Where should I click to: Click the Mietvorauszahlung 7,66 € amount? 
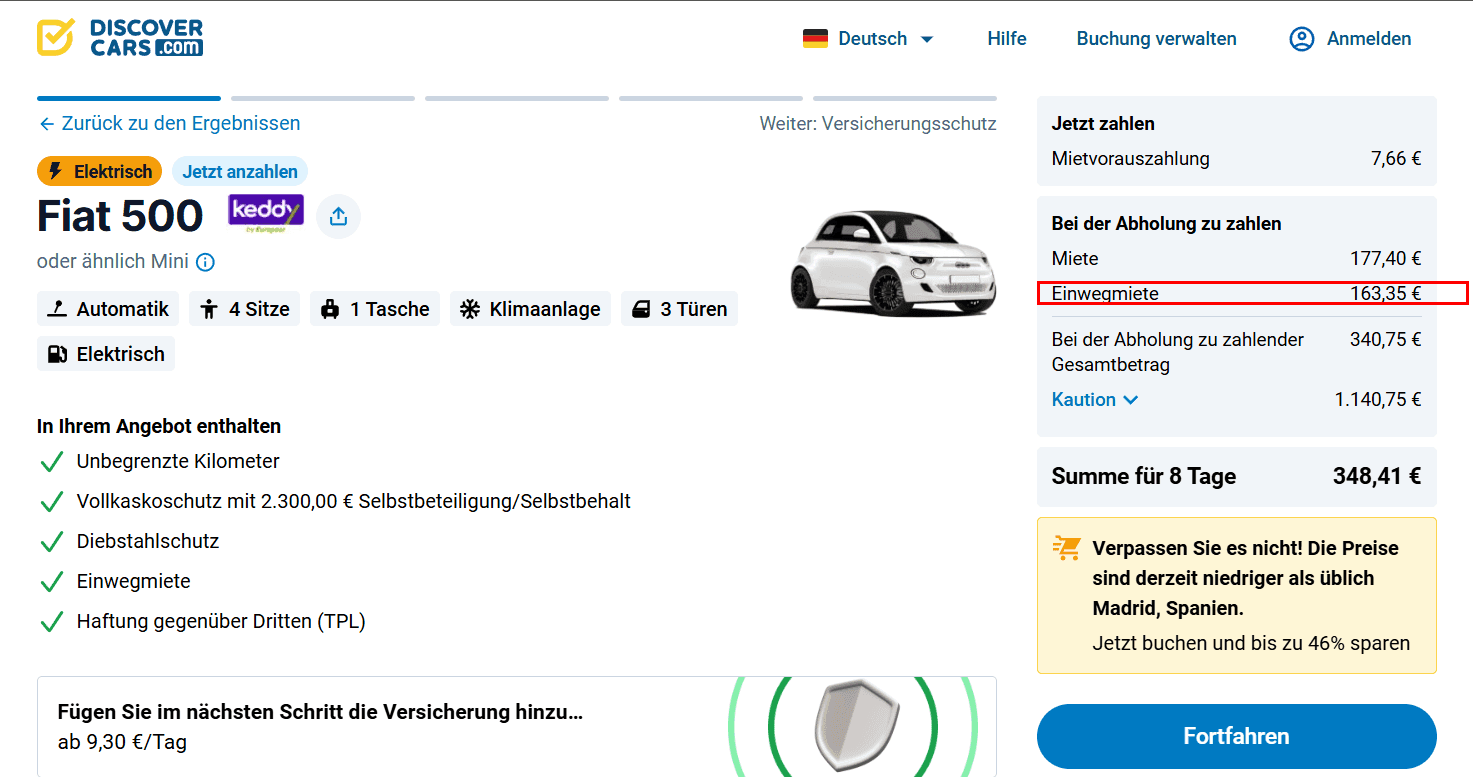[x=1396, y=158]
